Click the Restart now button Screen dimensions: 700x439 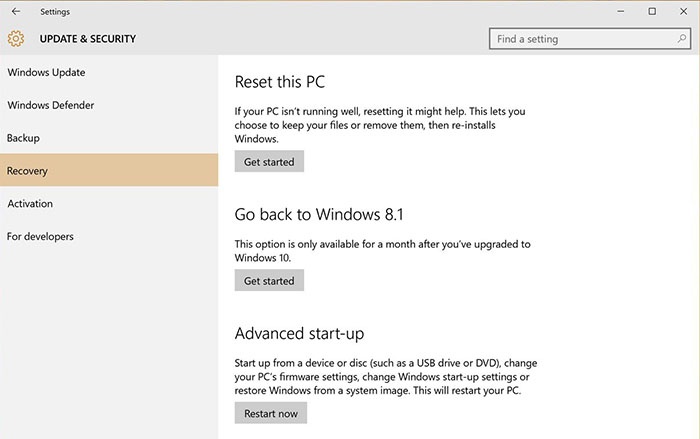pyautogui.click(x=271, y=413)
